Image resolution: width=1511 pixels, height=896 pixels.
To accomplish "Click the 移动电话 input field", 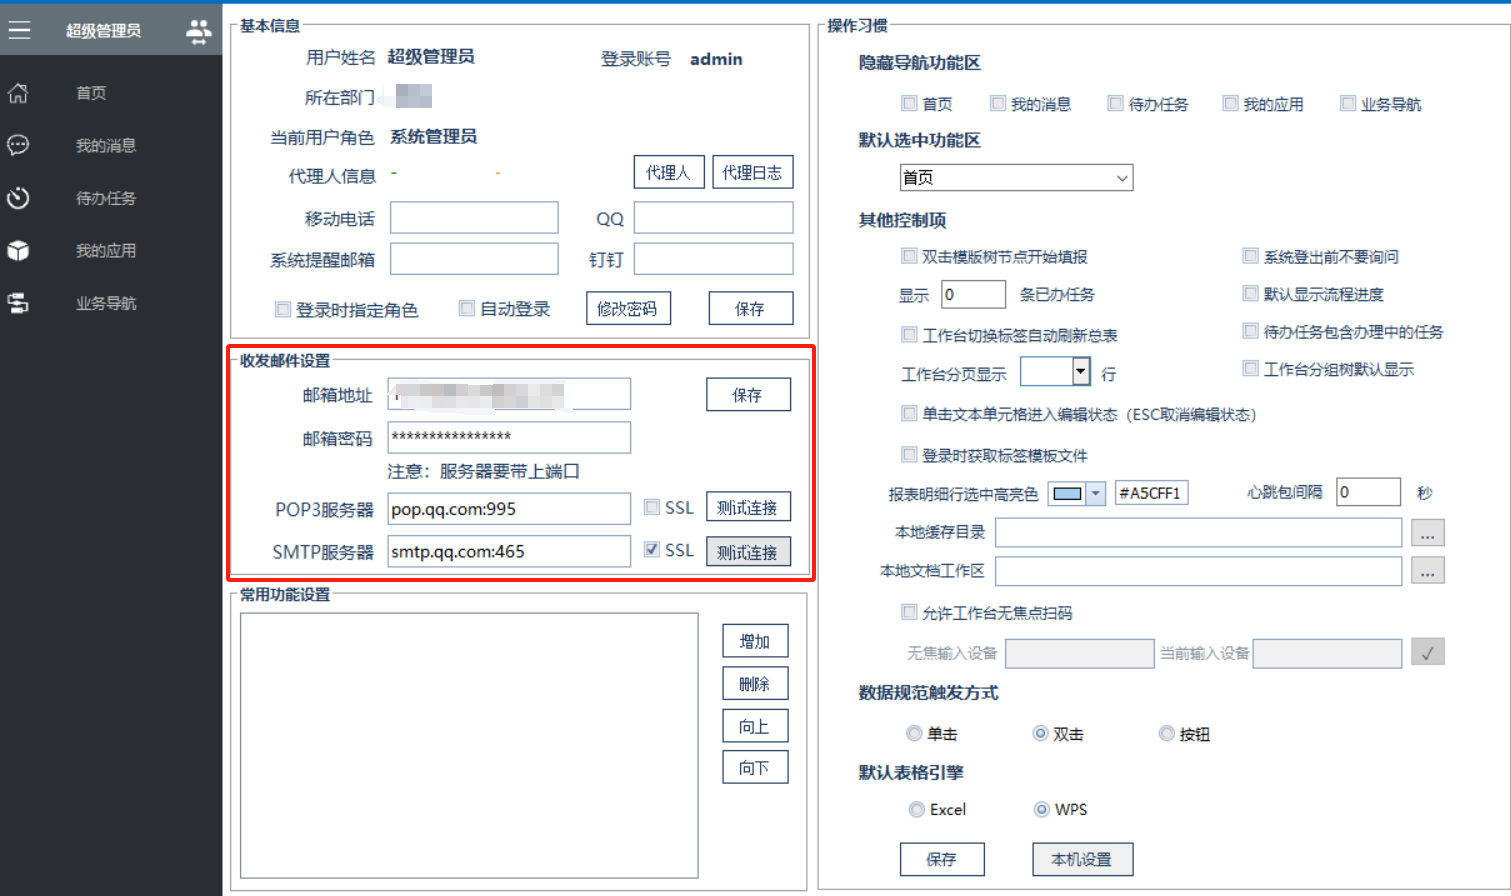I will coord(474,218).
